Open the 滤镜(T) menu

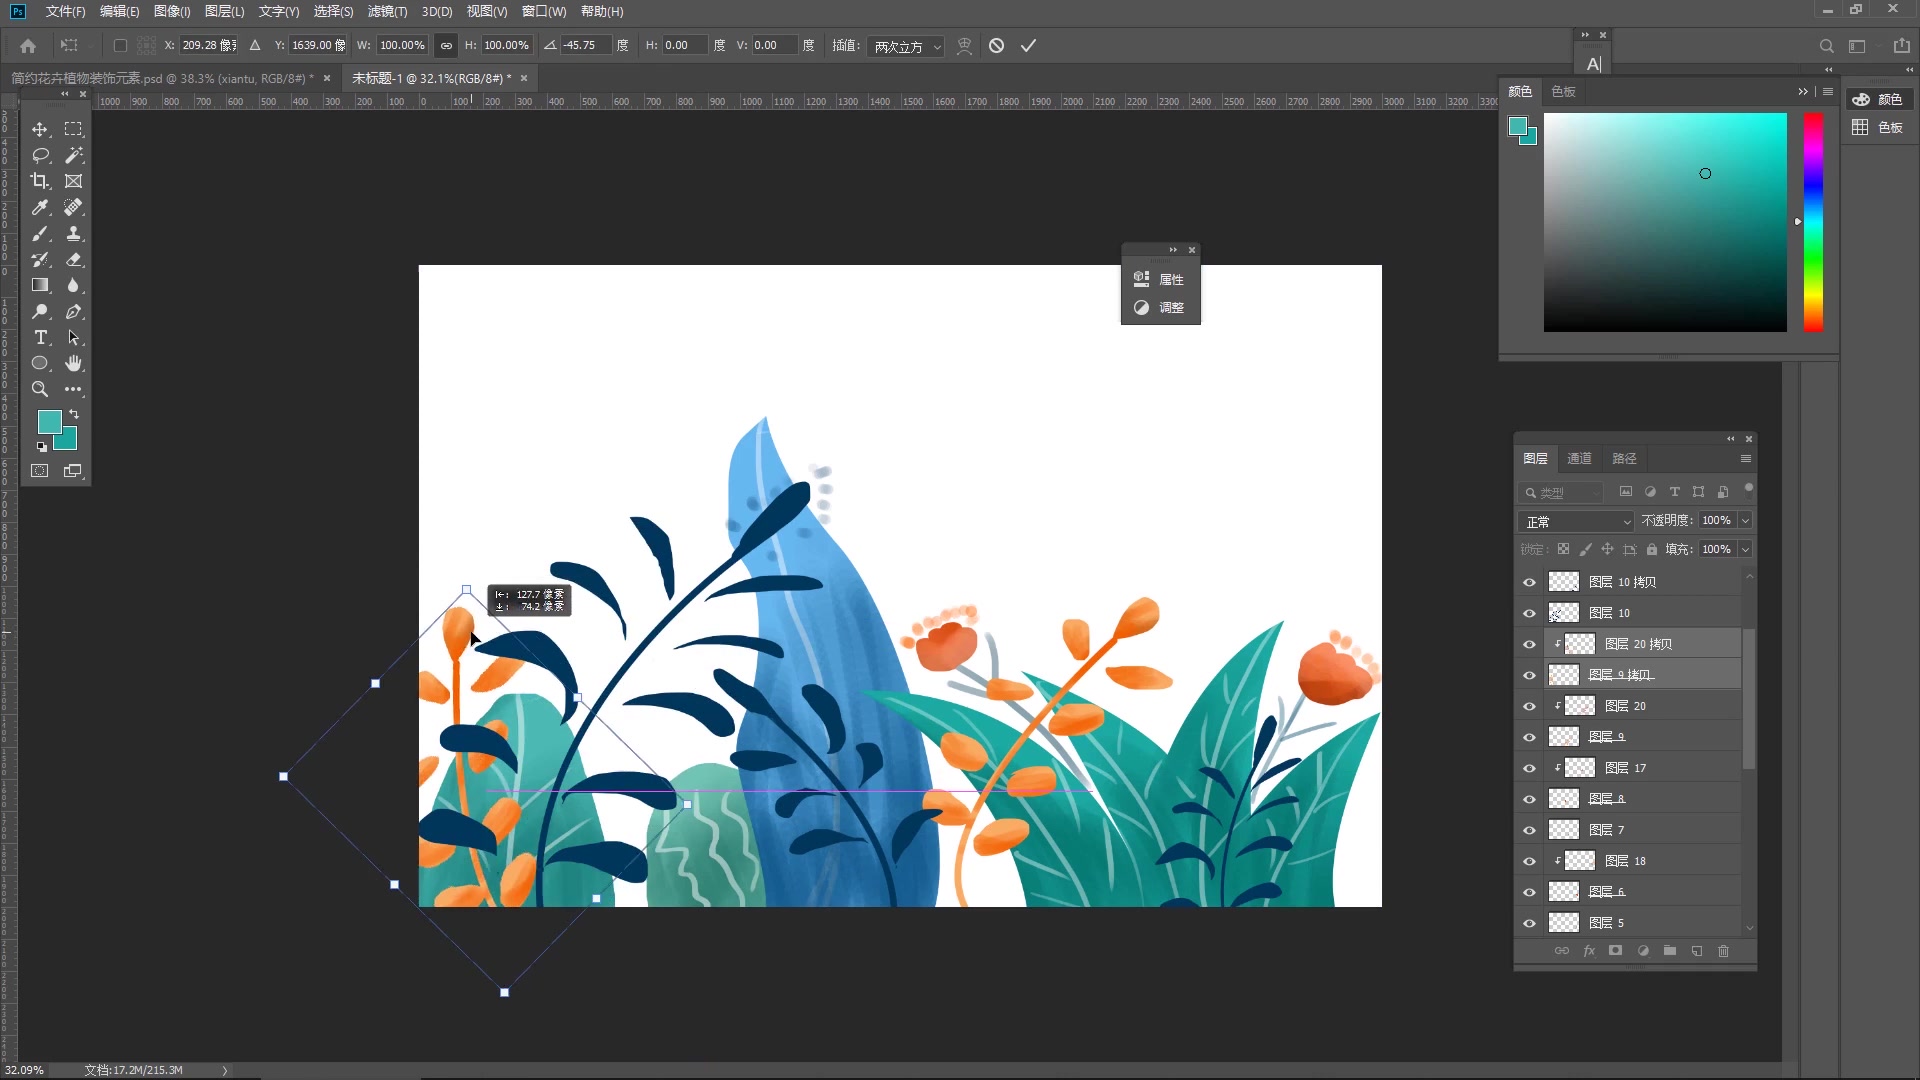click(x=387, y=11)
